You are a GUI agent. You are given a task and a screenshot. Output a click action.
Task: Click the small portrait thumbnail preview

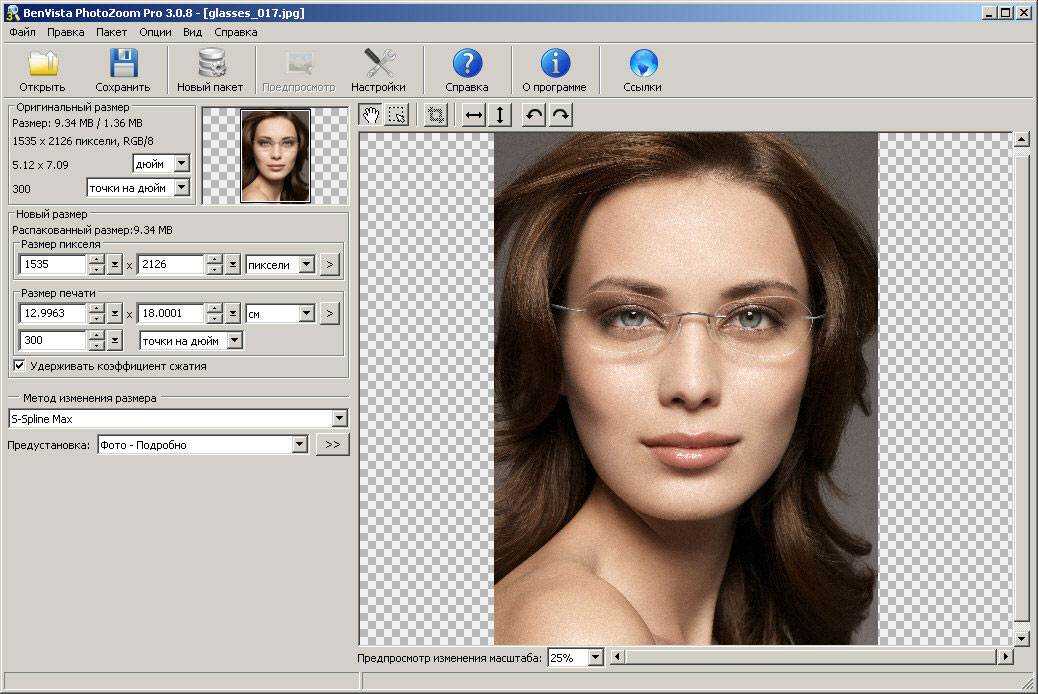click(x=275, y=156)
